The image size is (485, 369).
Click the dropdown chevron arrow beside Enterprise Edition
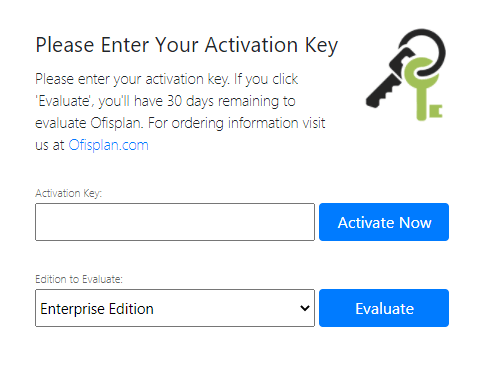(305, 308)
